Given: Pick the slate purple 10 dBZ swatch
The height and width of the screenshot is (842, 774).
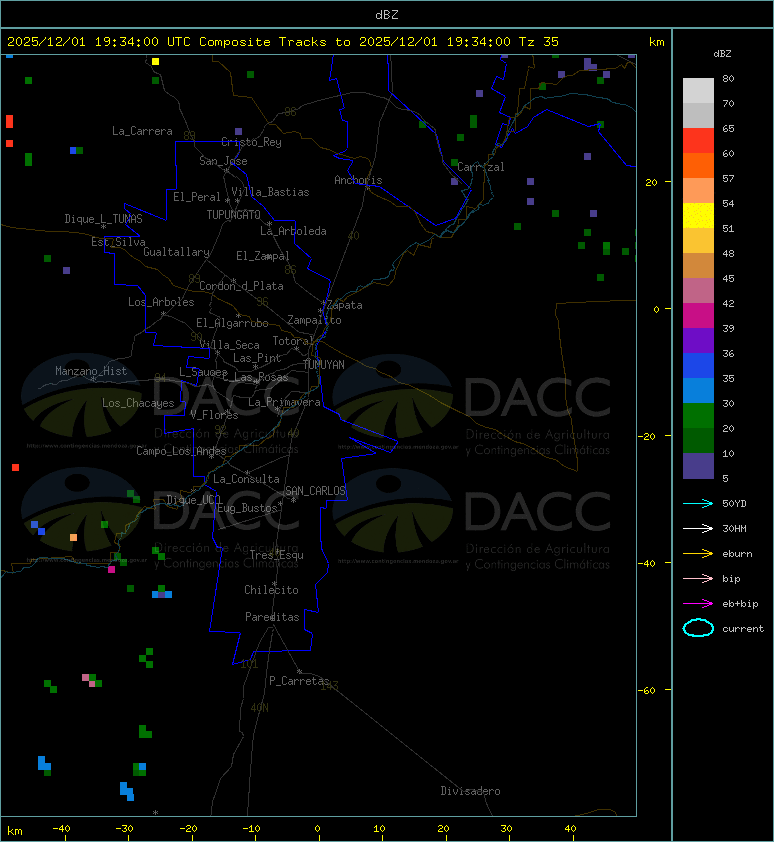Looking at the screenshot, I should pos(698,466).
